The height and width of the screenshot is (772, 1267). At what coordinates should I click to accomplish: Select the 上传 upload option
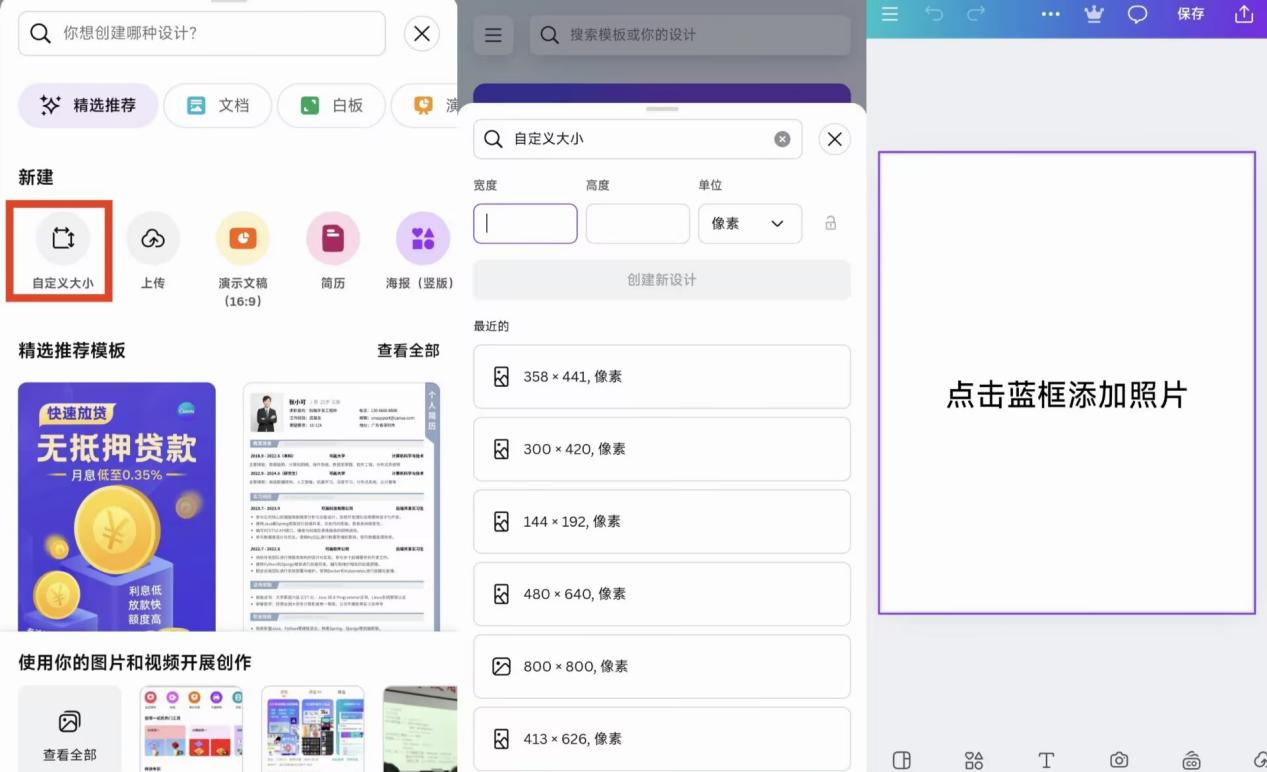click(x=152, y=252)
